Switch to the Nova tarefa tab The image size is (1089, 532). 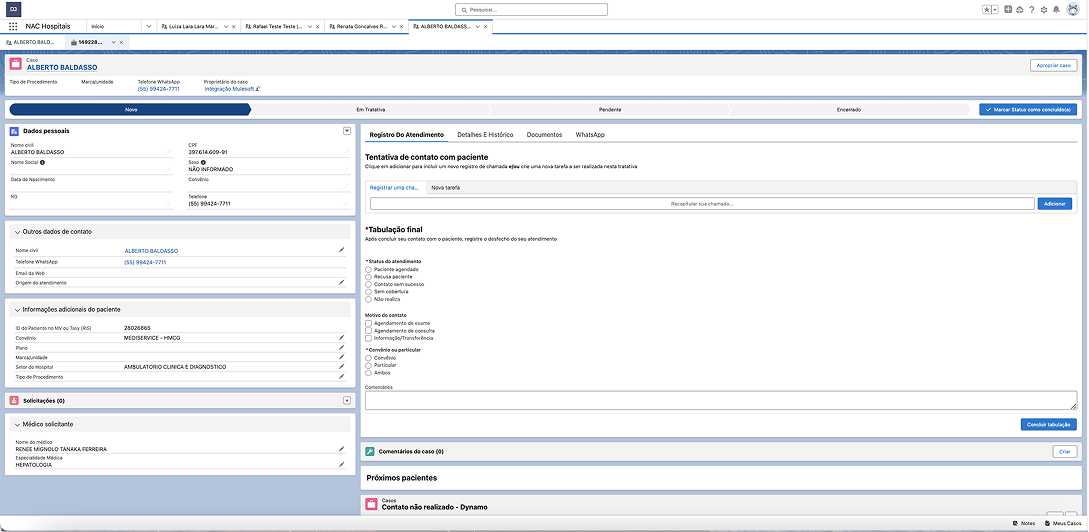[445, 188]
